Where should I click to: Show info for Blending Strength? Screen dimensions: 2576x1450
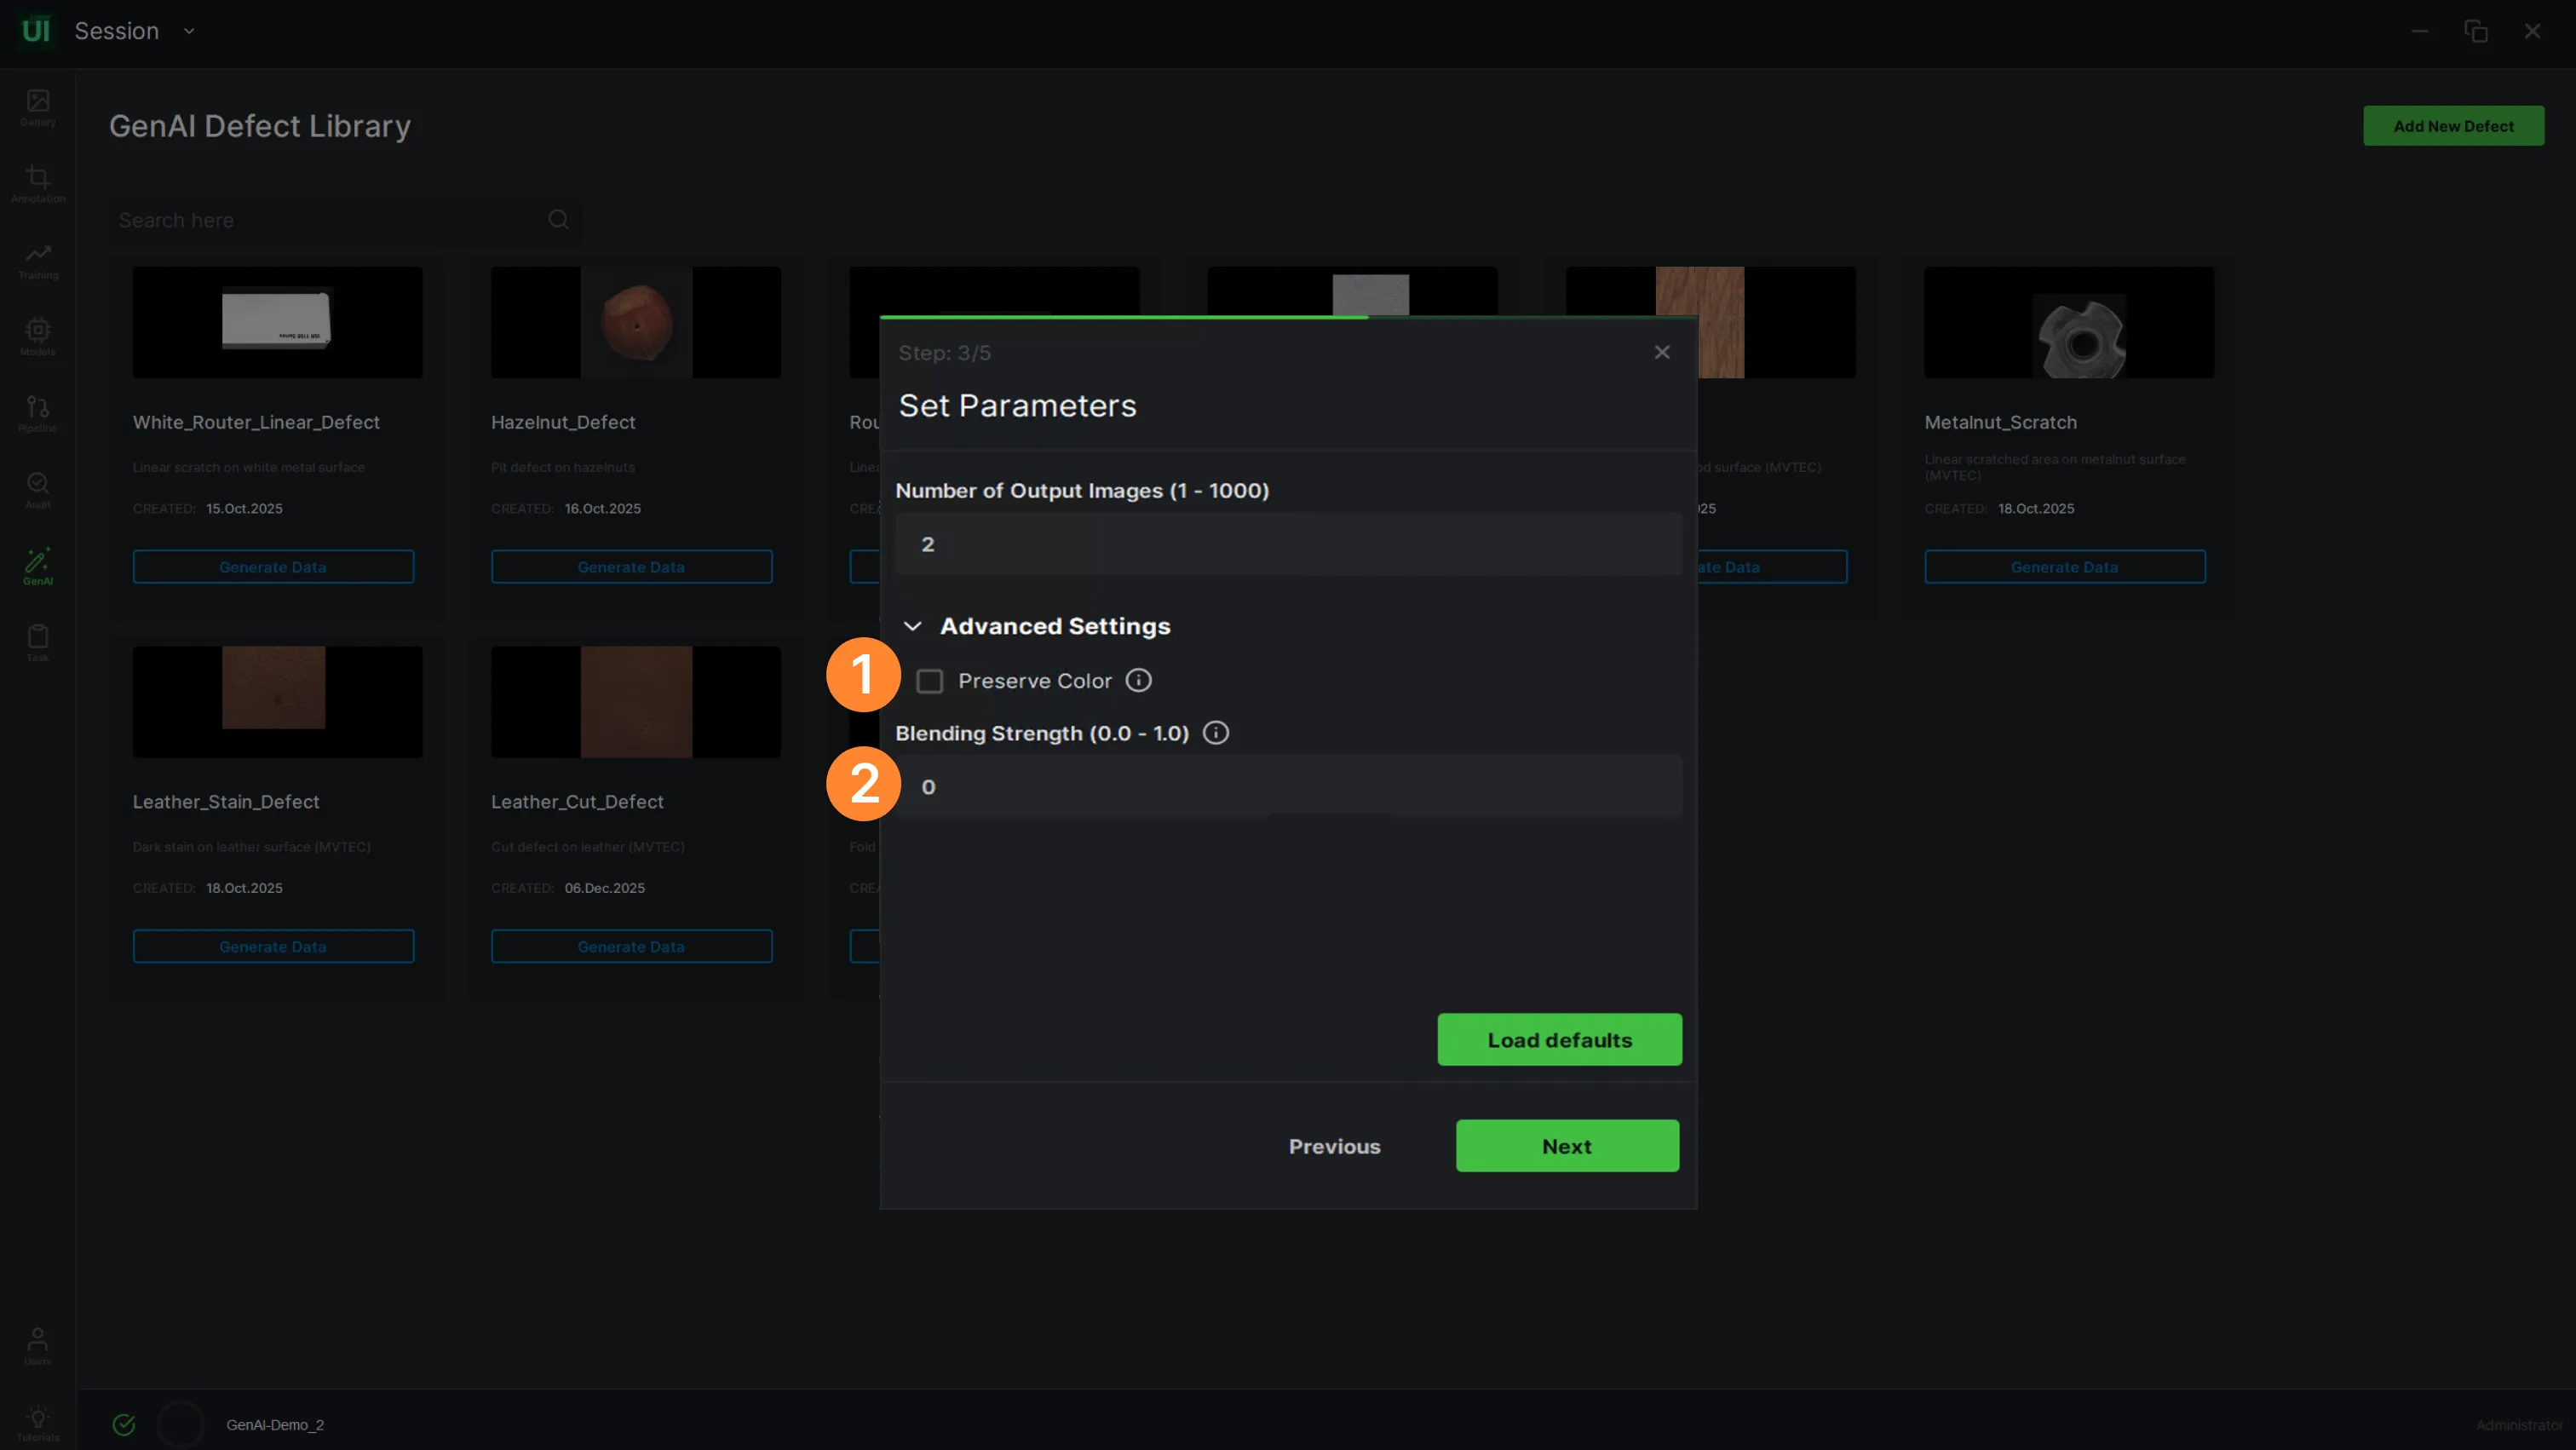click(x=1215, y=733)
